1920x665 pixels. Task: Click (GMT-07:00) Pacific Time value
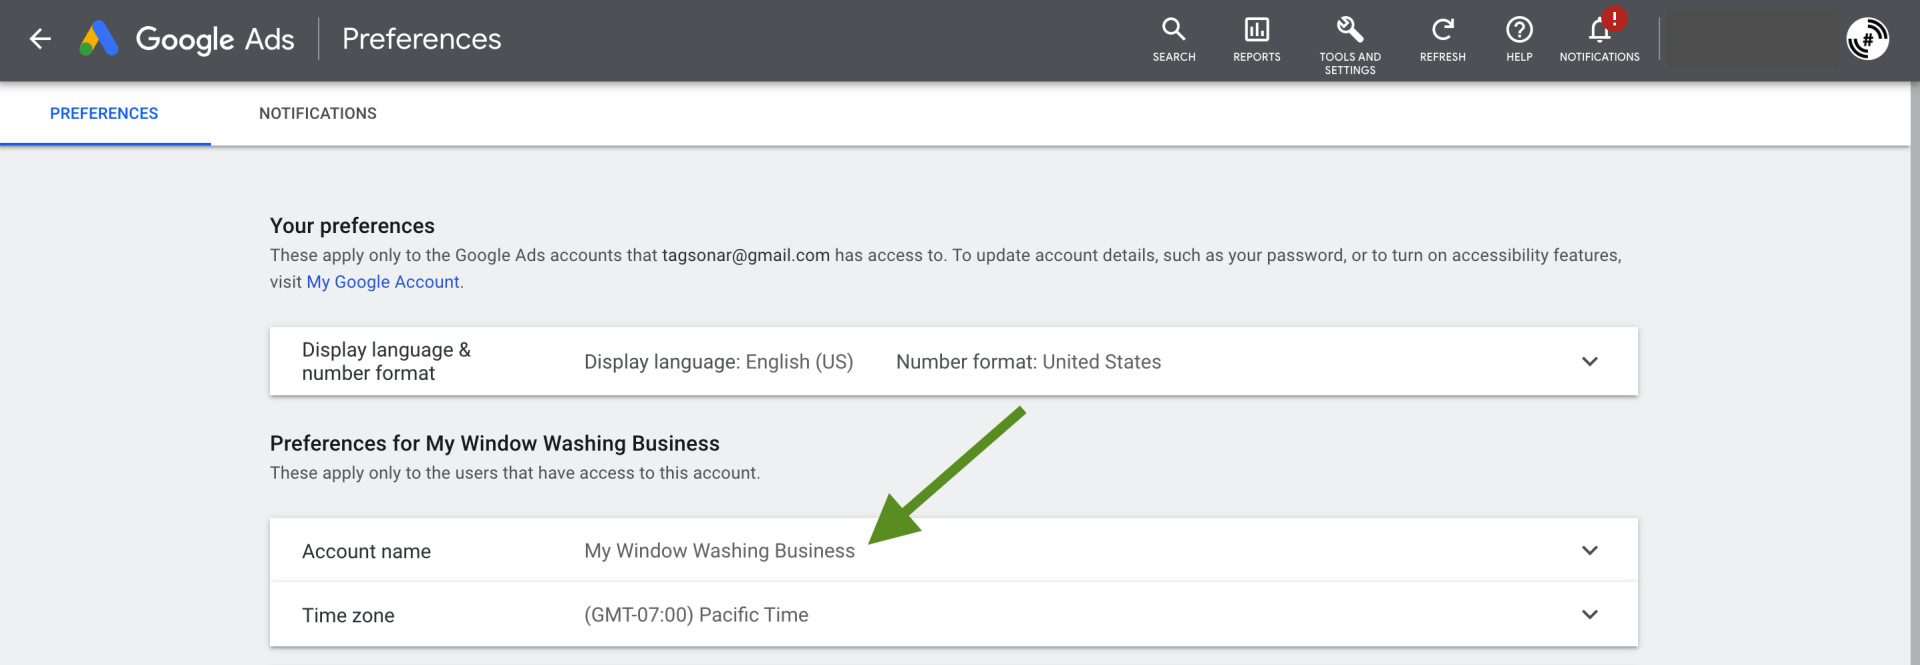(696, 615)
